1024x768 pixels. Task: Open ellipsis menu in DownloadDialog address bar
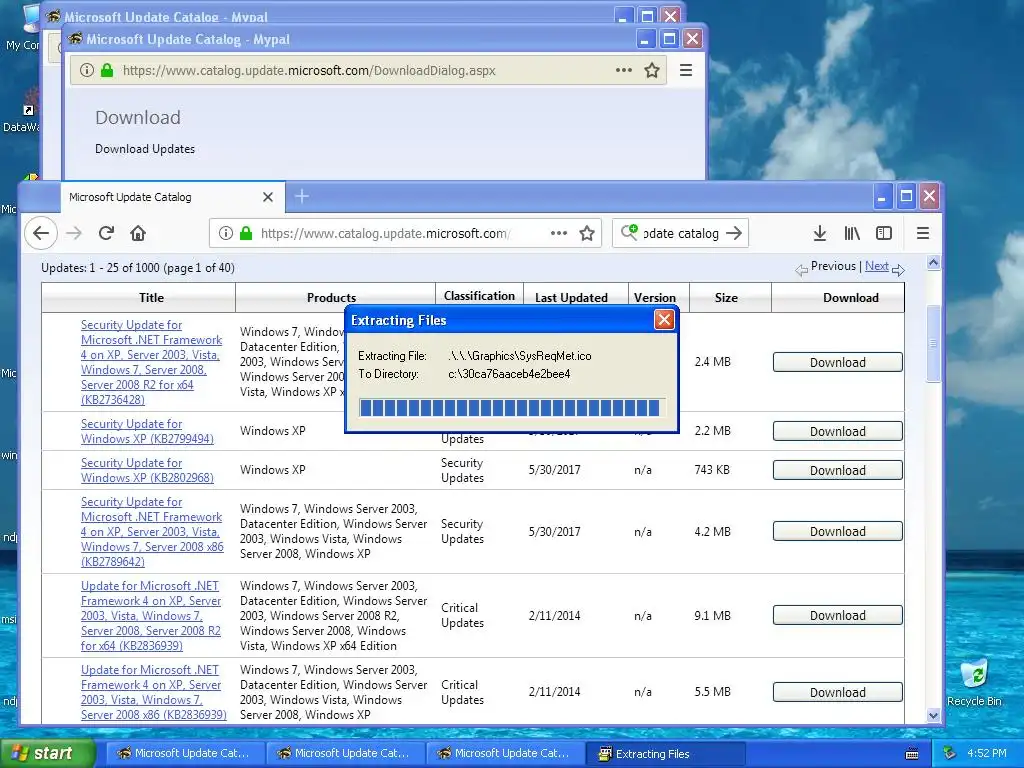tap(624, 70)
